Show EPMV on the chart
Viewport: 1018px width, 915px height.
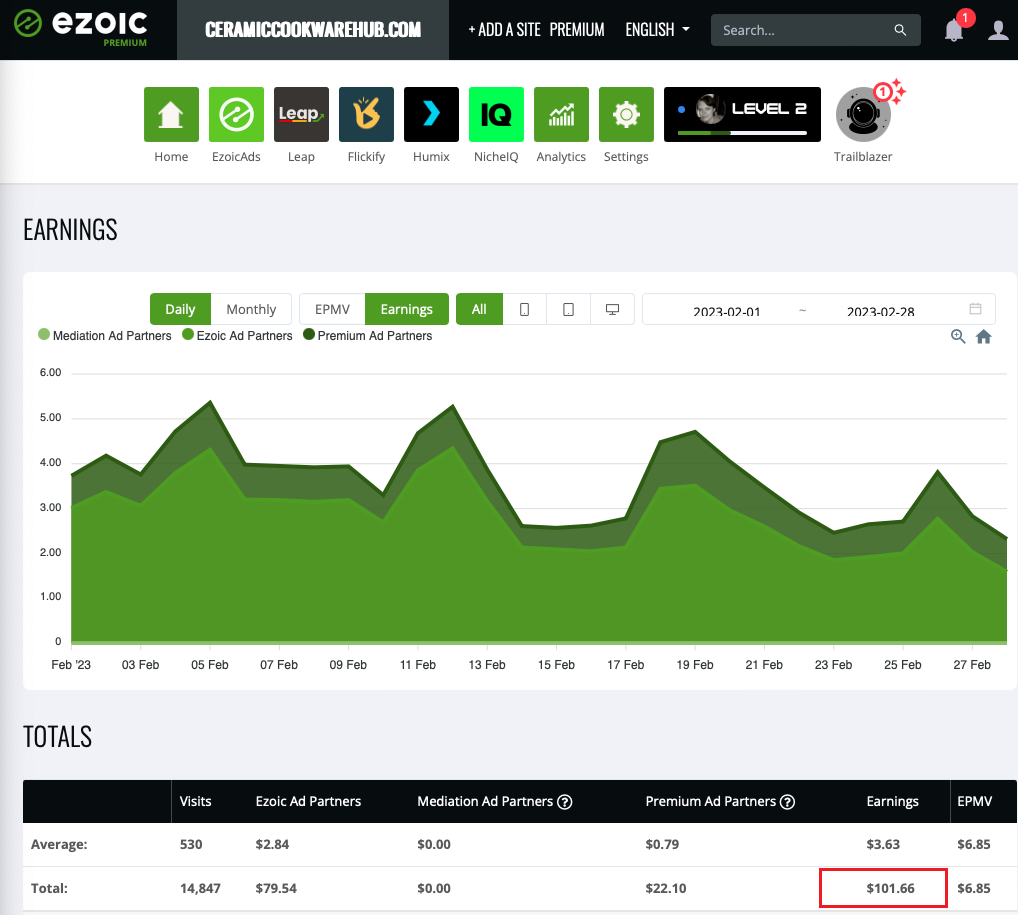332,309
